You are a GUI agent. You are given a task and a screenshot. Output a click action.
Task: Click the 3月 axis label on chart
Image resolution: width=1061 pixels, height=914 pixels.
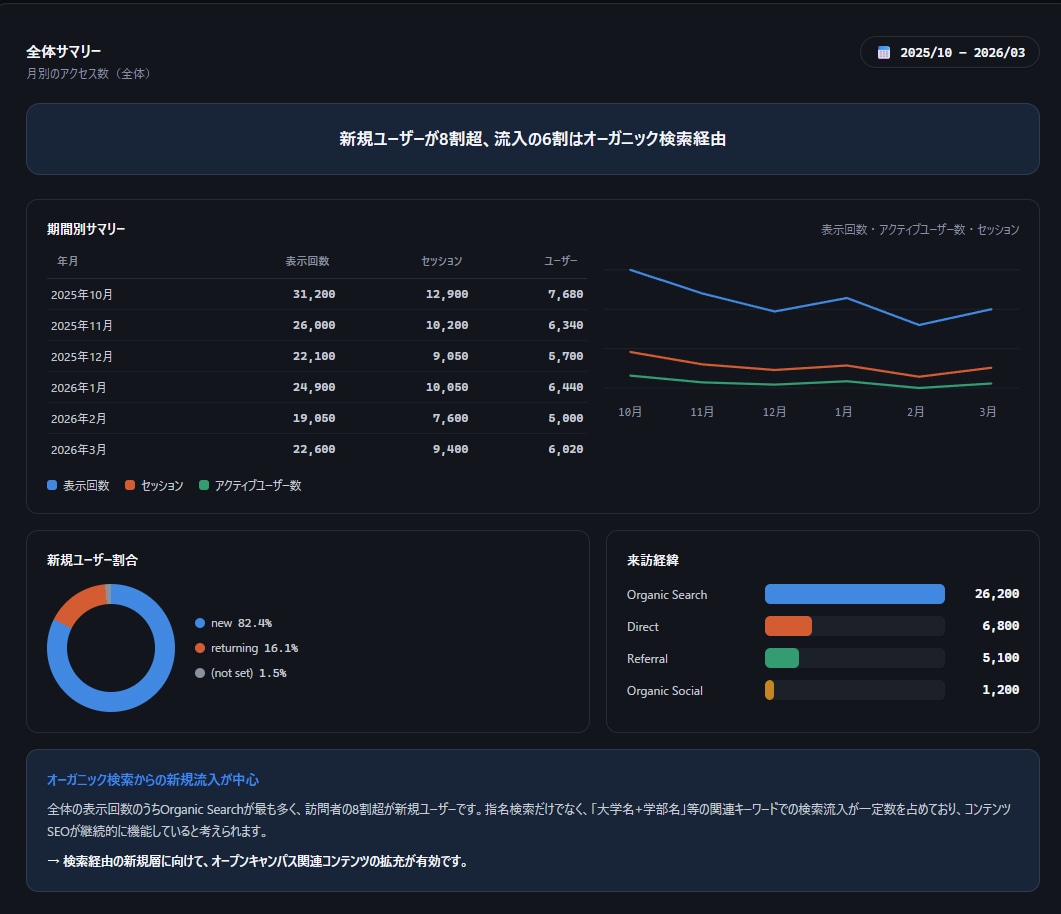coord(987,412)
